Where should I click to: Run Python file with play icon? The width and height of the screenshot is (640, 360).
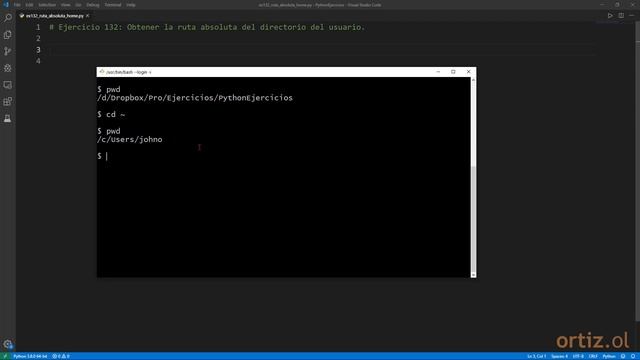click(x=610, y=16)
